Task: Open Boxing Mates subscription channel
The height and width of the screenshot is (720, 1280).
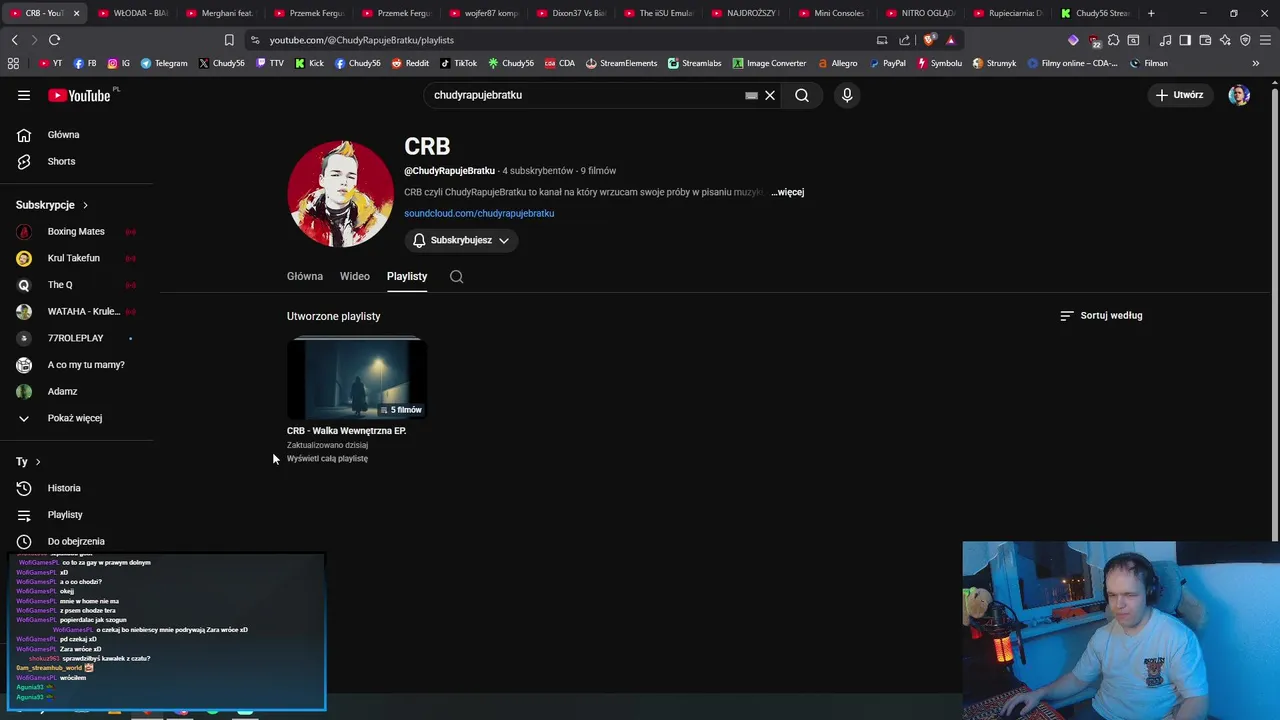Action: (x=76, y=232)
